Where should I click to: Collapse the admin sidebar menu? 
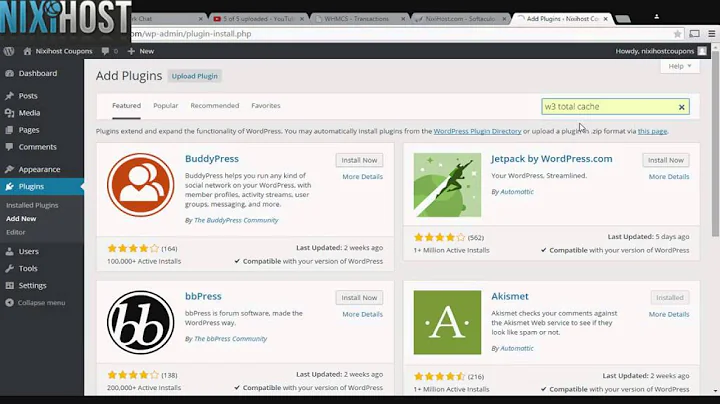point(36,303)
